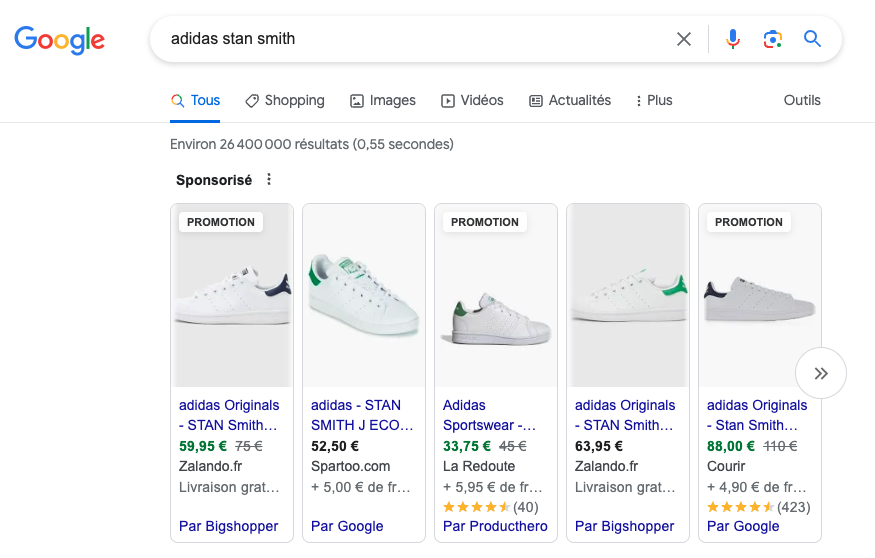
Task: Select the Actualités news tab
Action: click(569, 100)
